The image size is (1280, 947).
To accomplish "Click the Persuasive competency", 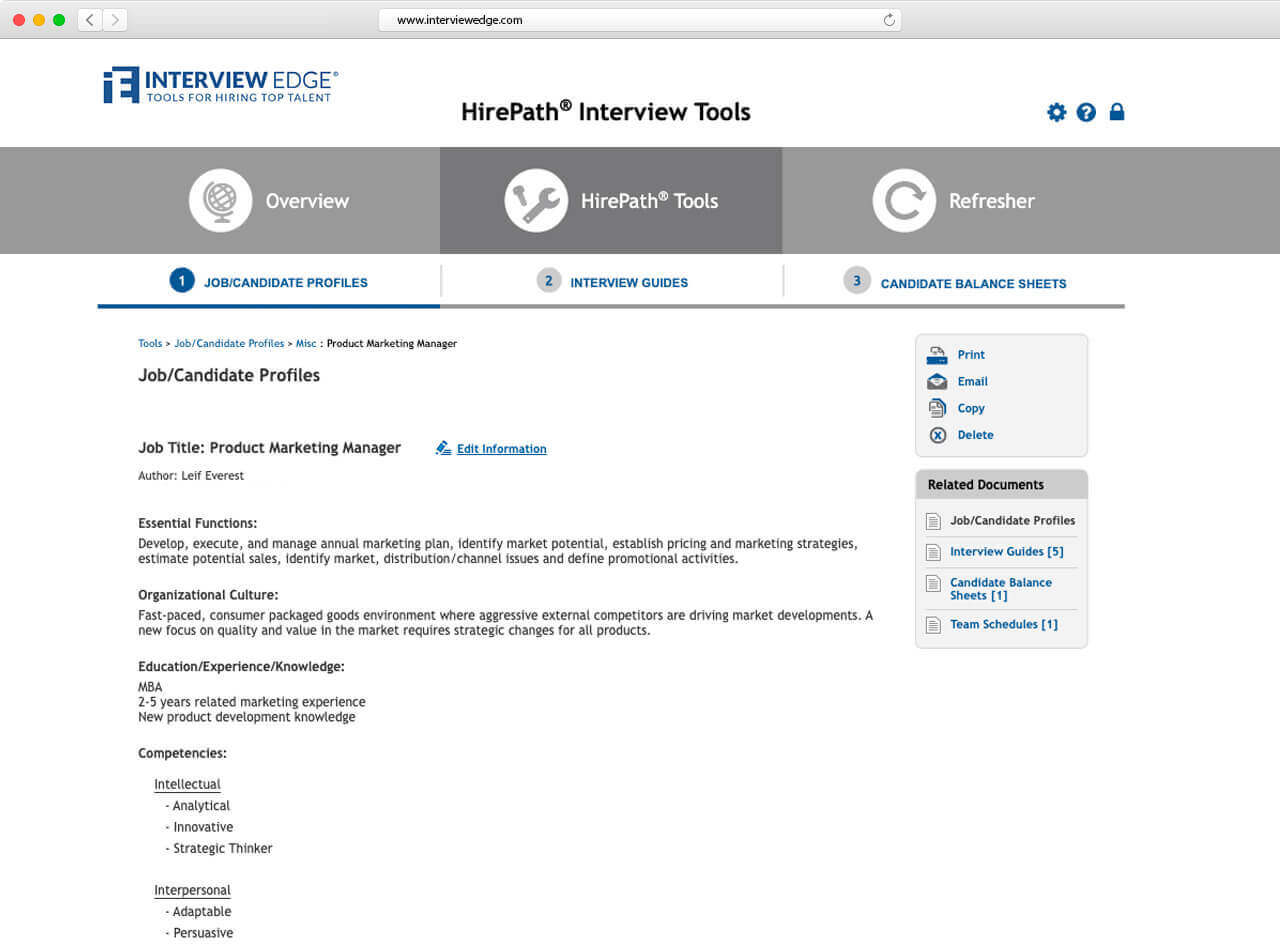I will [x=203, y=933].
